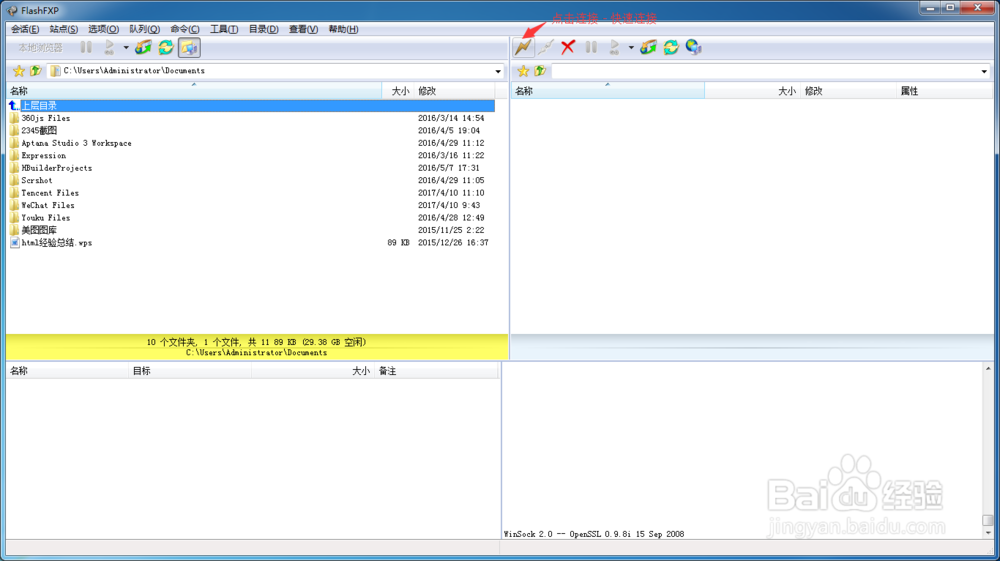Click the Disconnect plug icon in right toolbar
The image size is (1000, 561).
545,47
